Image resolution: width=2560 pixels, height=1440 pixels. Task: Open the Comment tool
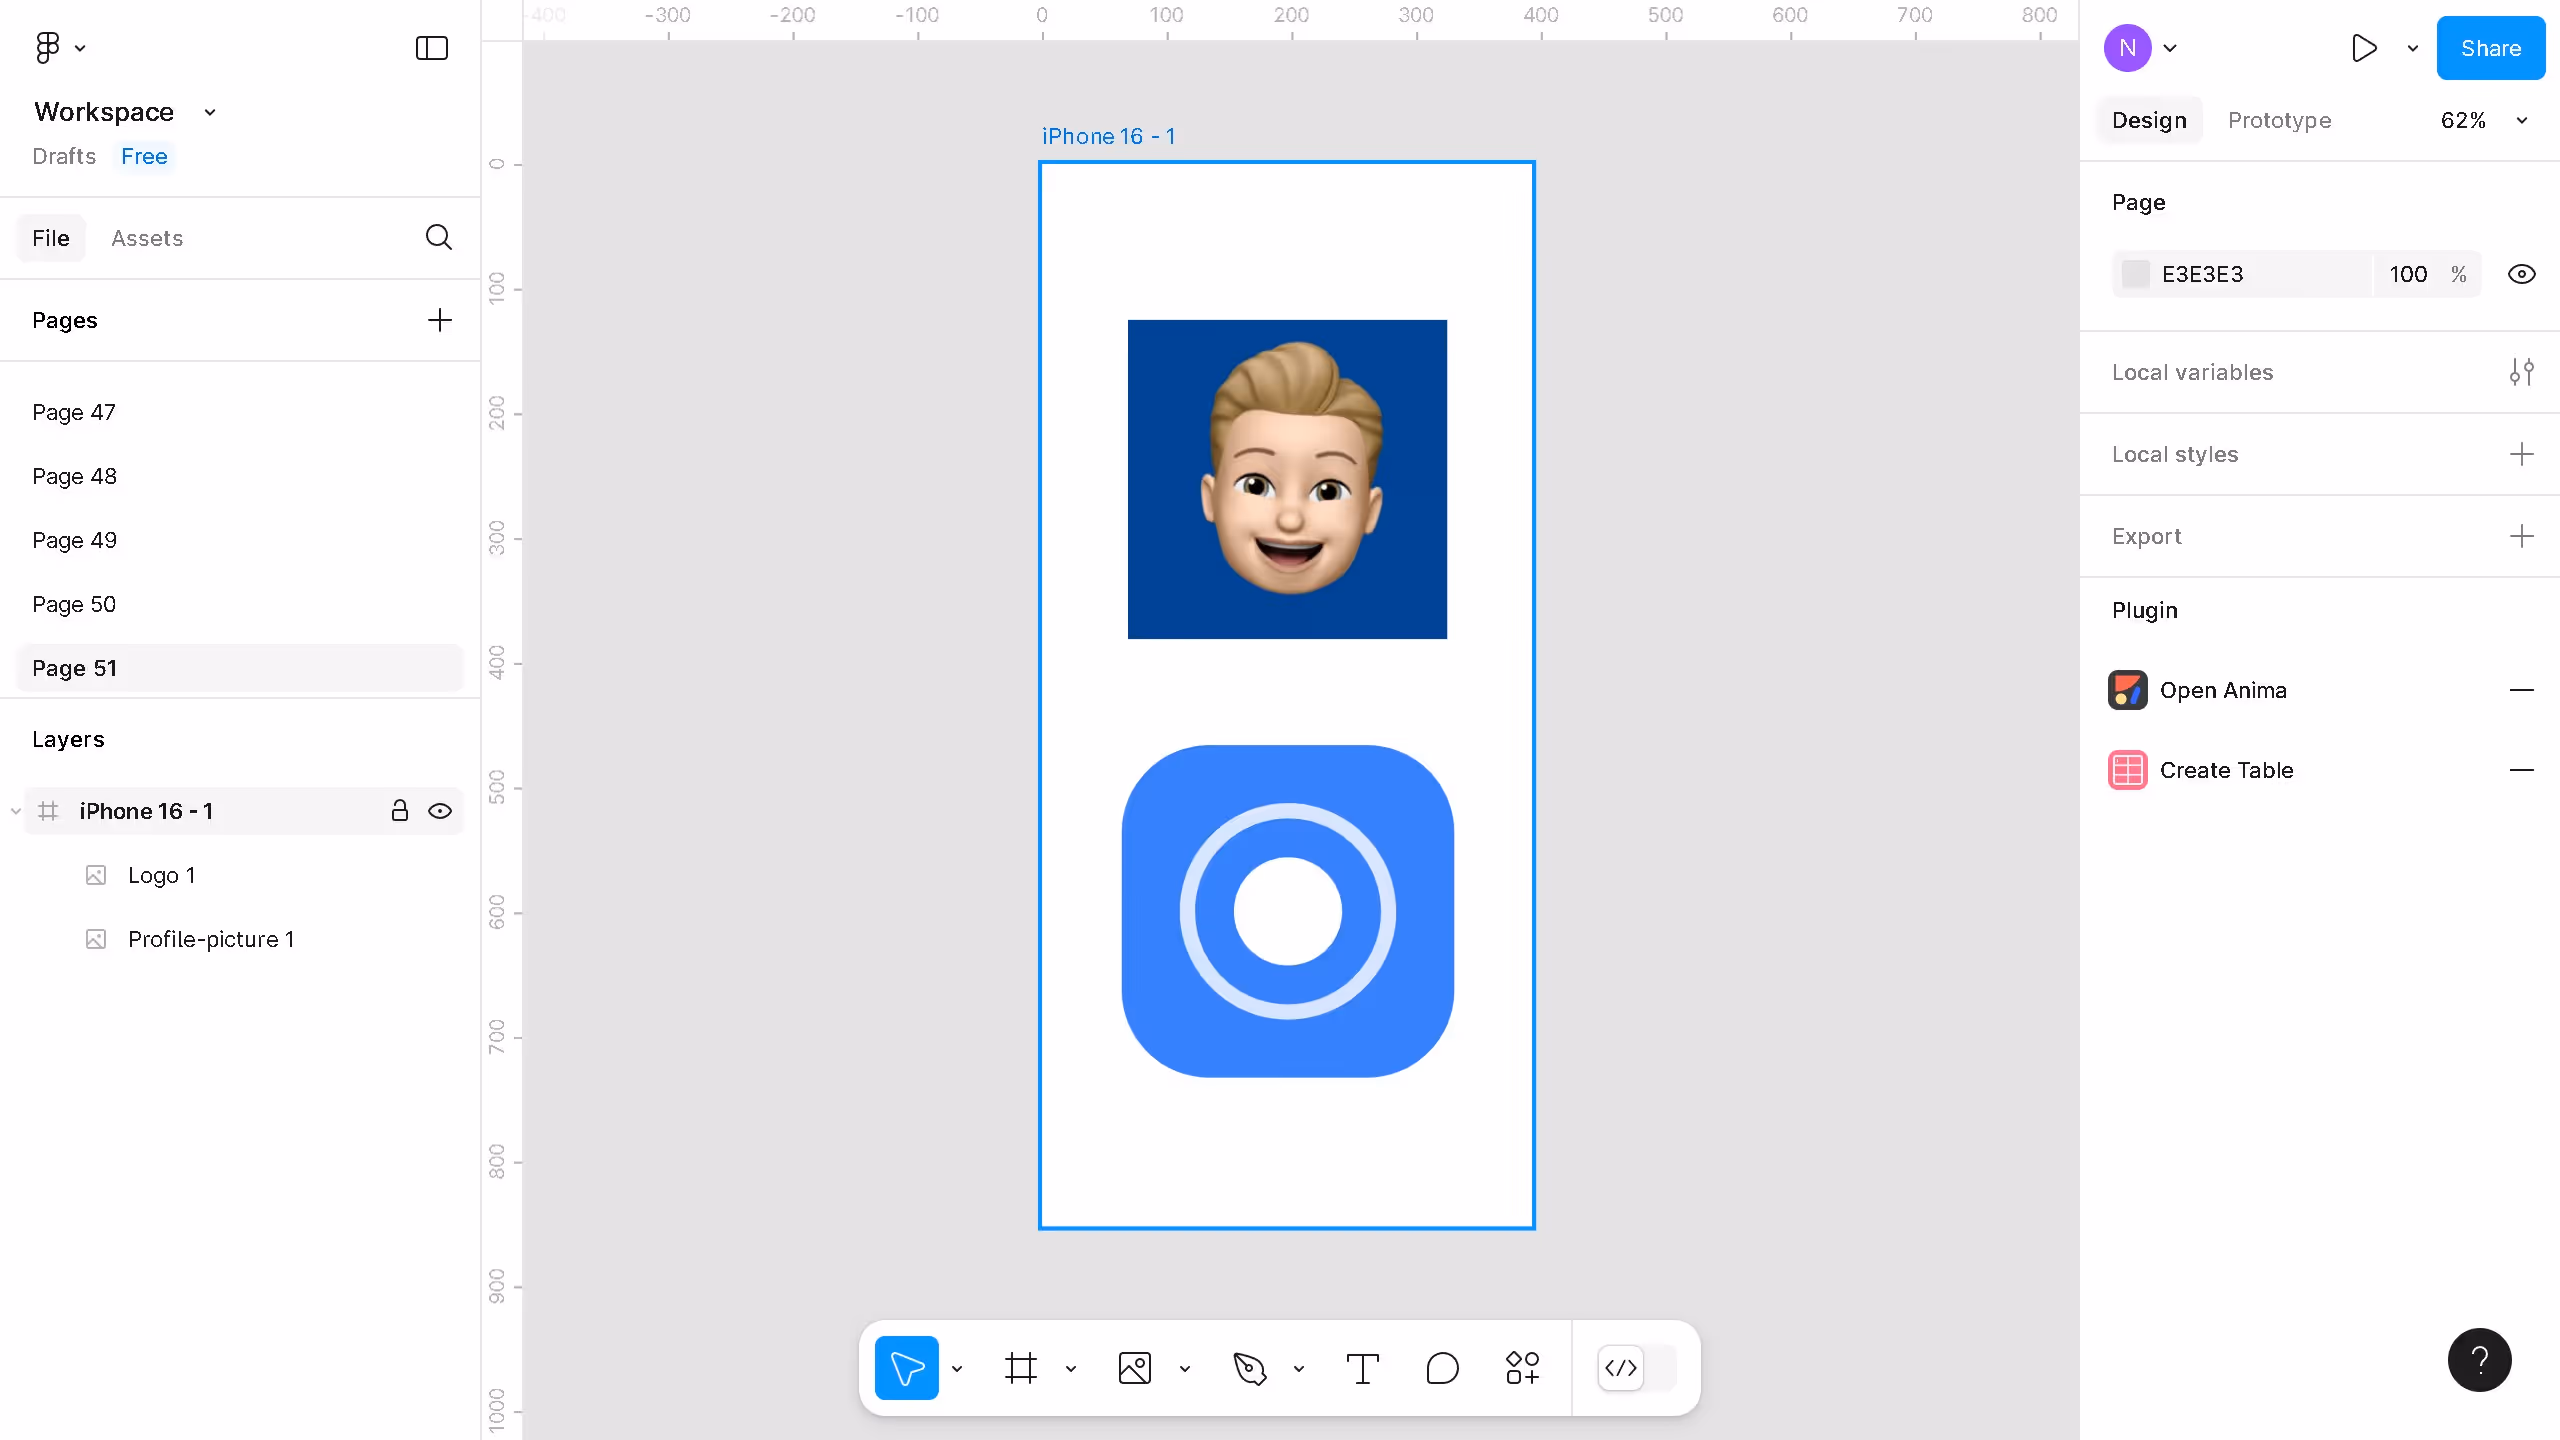coord(1440,1367)
